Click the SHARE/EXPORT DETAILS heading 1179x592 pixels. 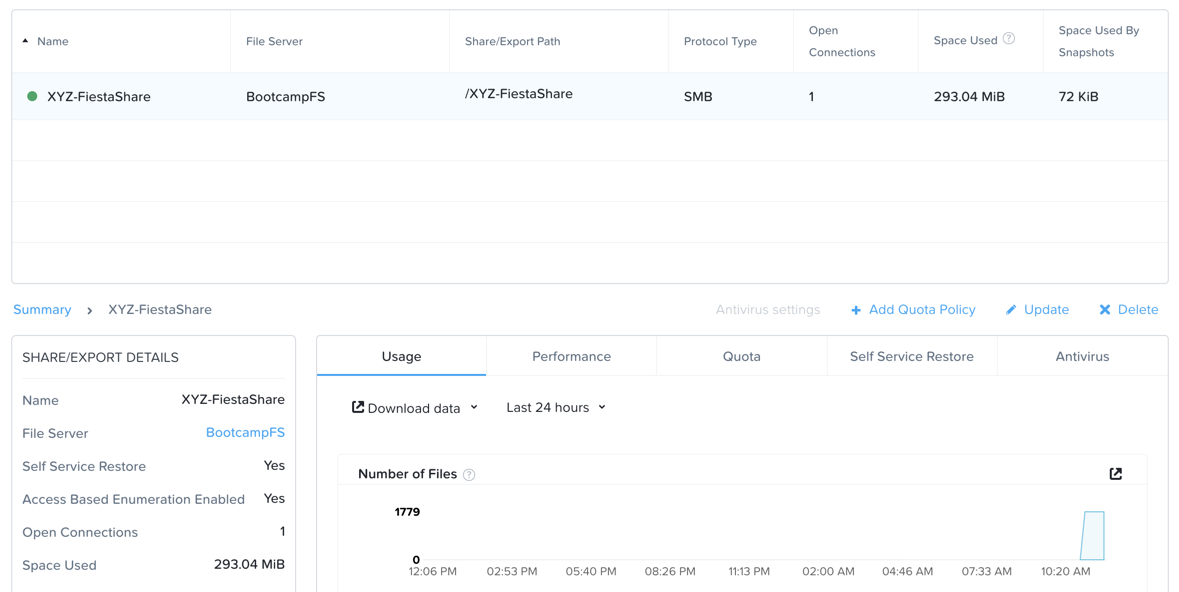(101, 357)
